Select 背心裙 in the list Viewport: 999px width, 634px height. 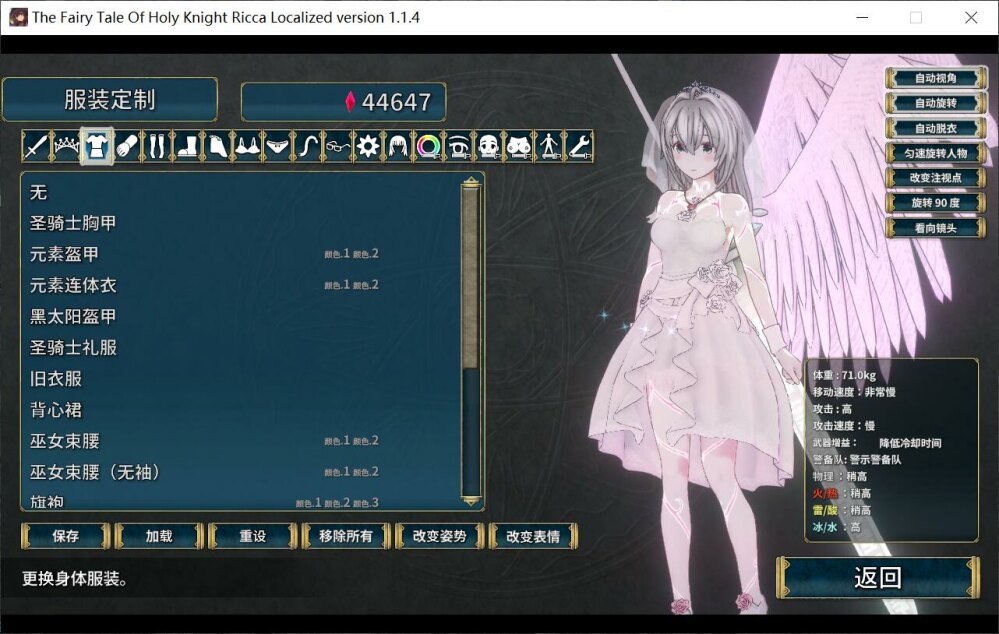242,410
